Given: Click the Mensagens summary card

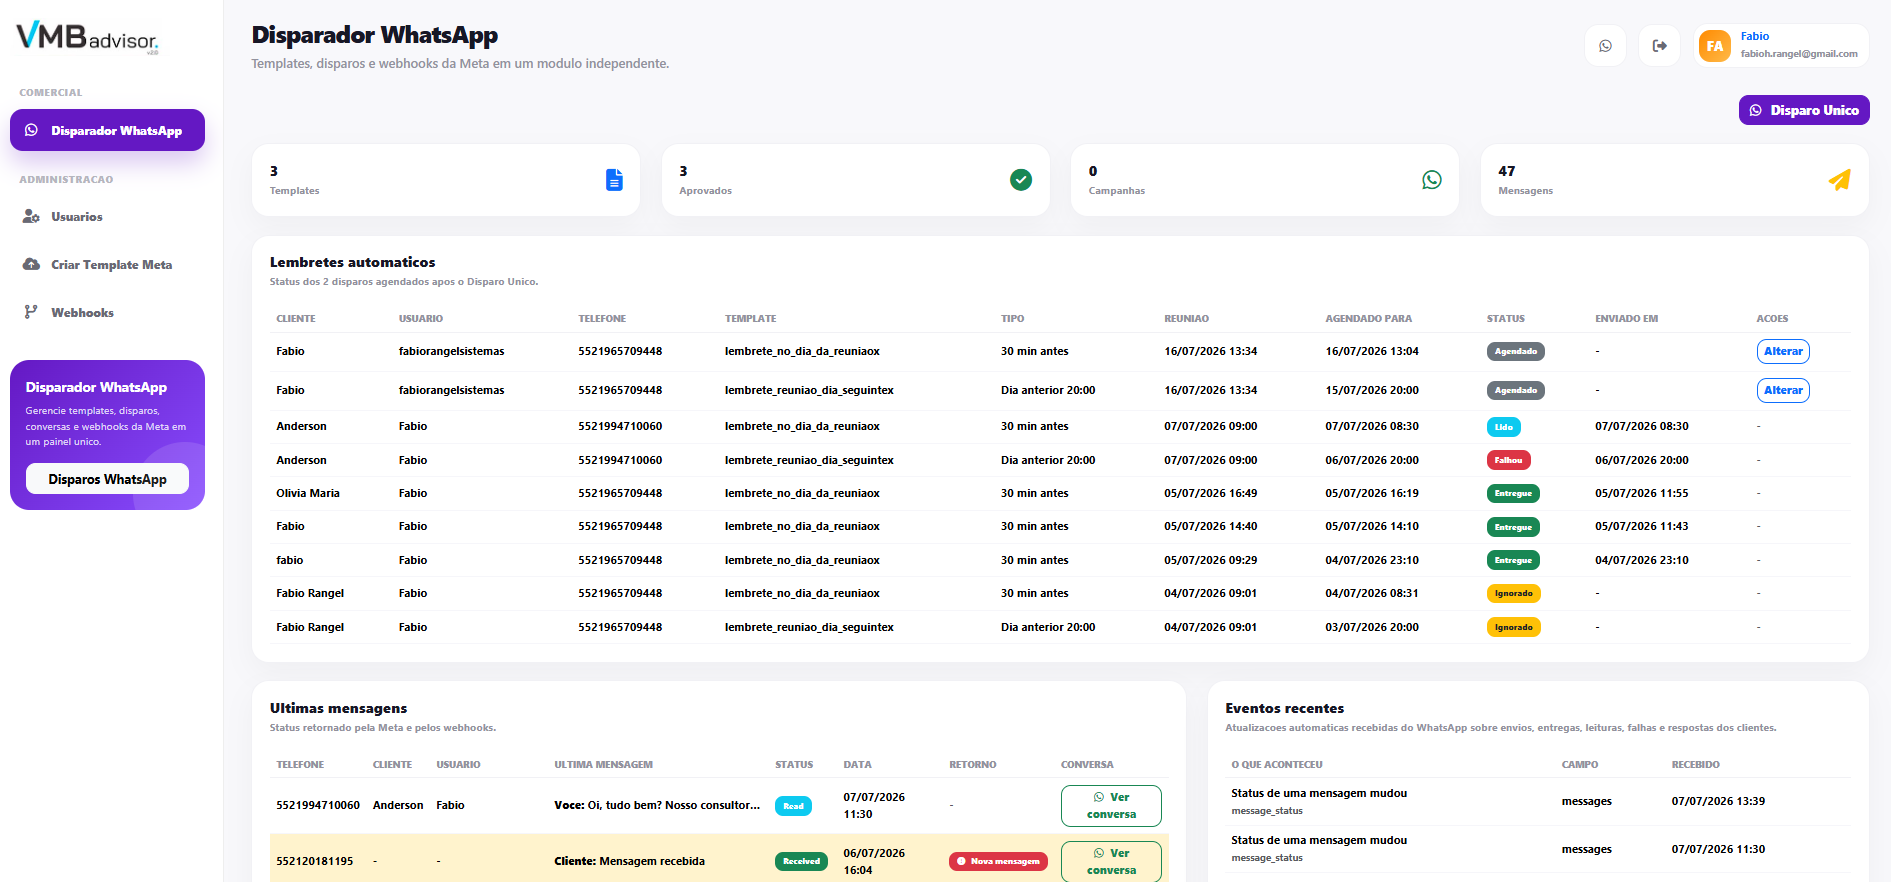Looking at the screenshot, I should tap(1675, 180).
